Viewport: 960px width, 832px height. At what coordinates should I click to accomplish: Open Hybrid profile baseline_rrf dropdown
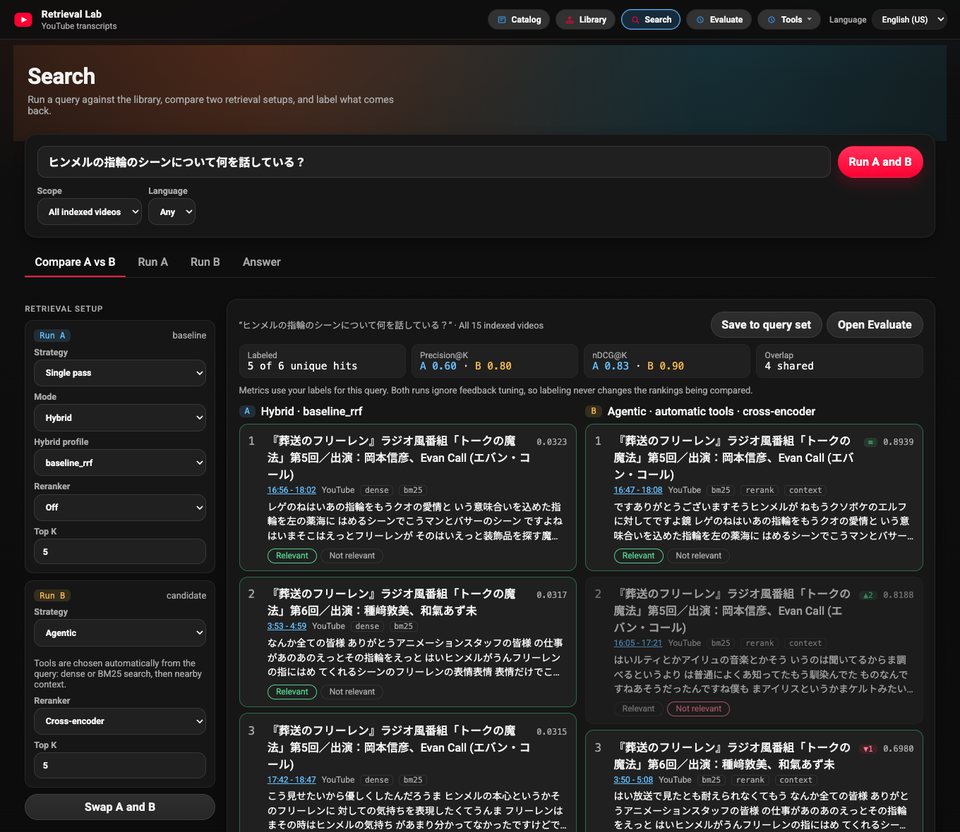click(120, 463)
